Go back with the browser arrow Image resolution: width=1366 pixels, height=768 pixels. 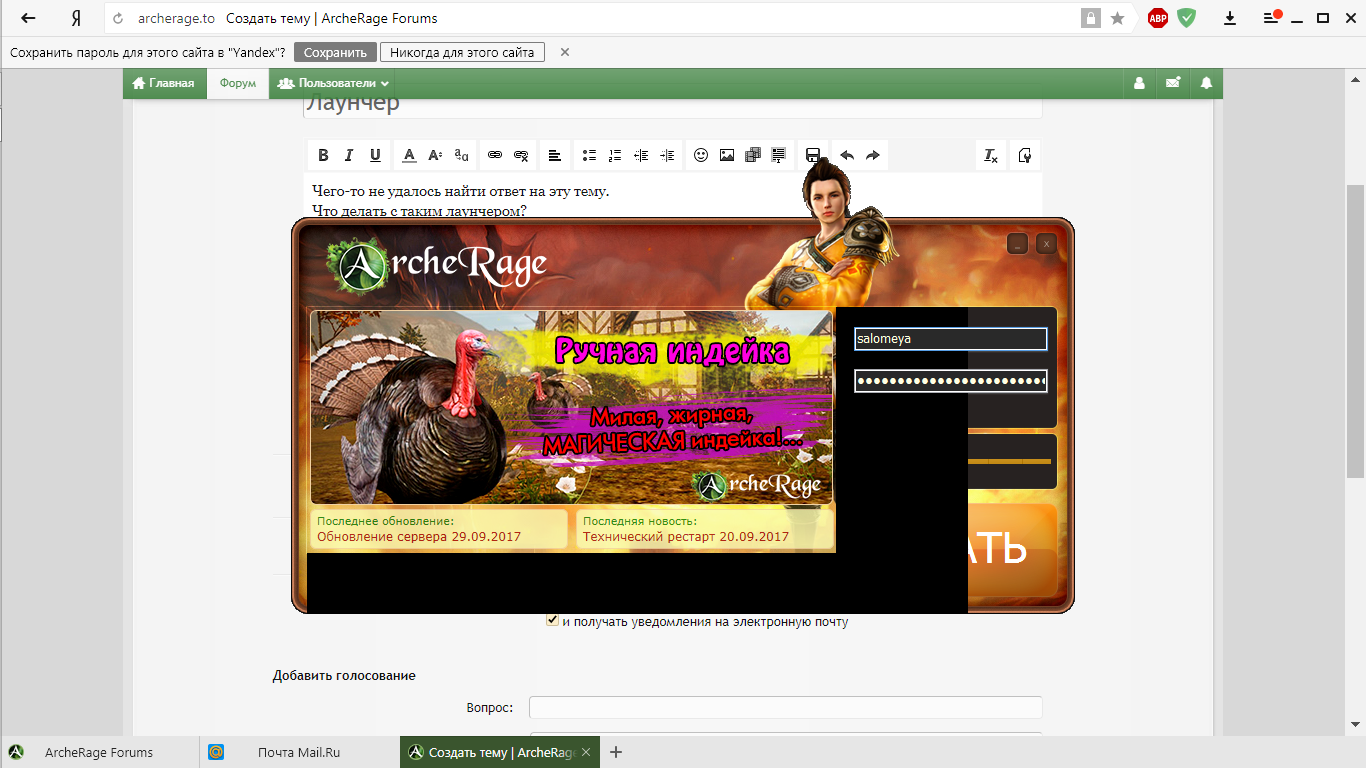(x=28, y=18)
